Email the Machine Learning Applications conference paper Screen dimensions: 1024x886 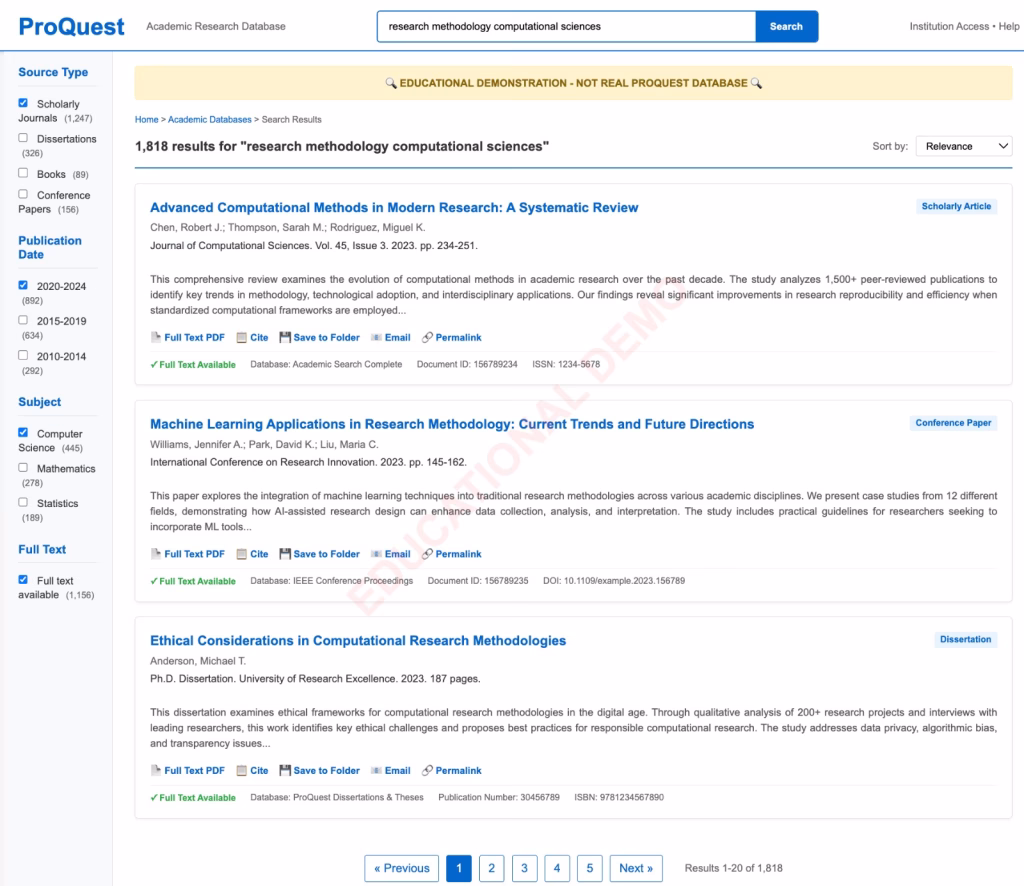point(390,554)
